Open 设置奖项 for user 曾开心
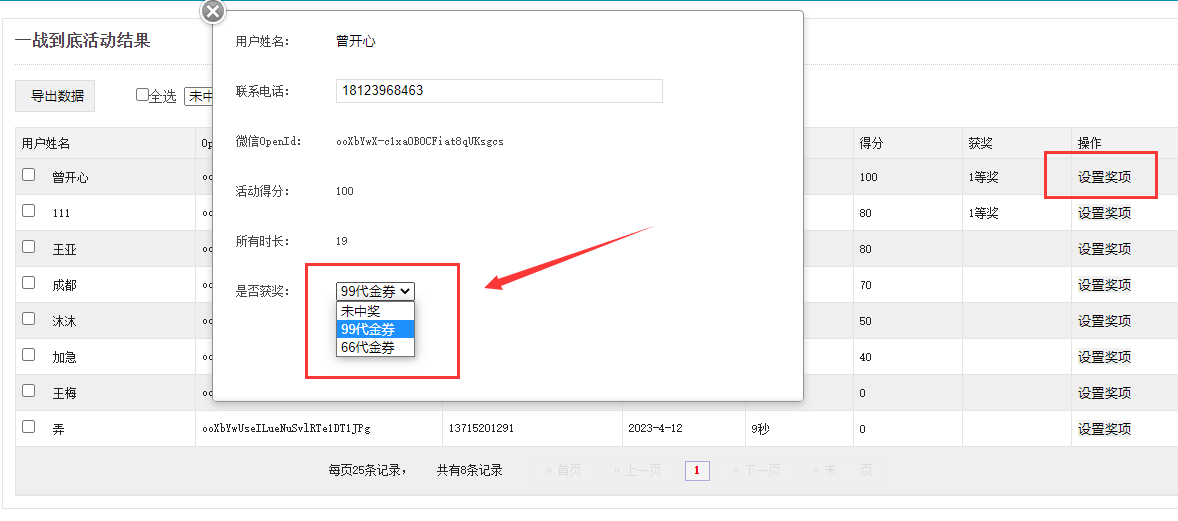 click(x=1104, y=177)
